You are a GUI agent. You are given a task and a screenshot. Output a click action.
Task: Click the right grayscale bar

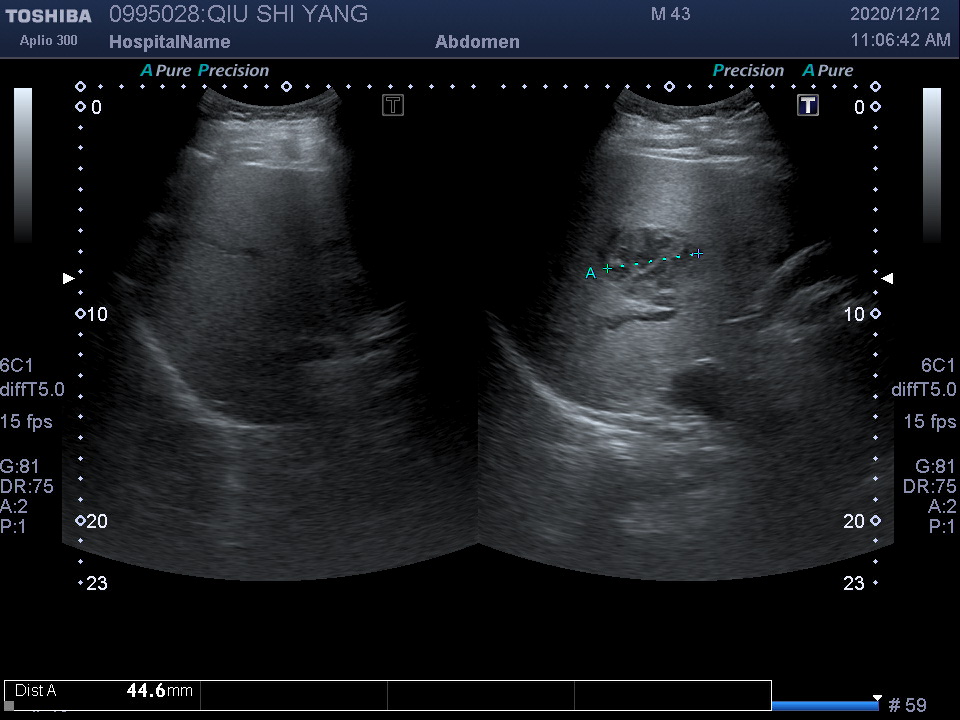point(932,165)
